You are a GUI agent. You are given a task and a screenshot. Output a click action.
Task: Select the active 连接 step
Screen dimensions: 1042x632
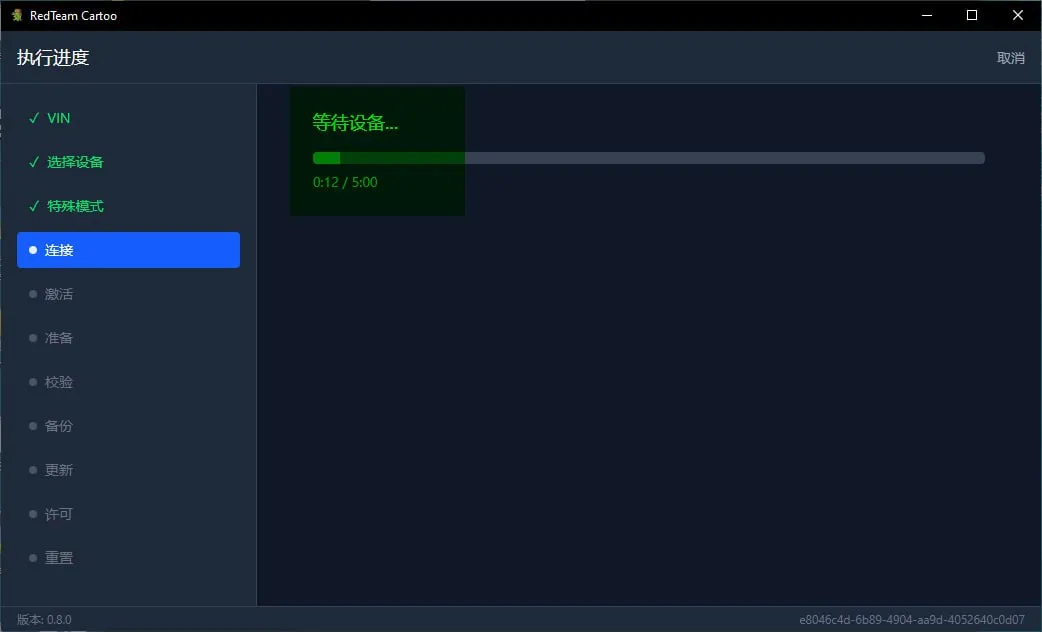tap(128, 250)
